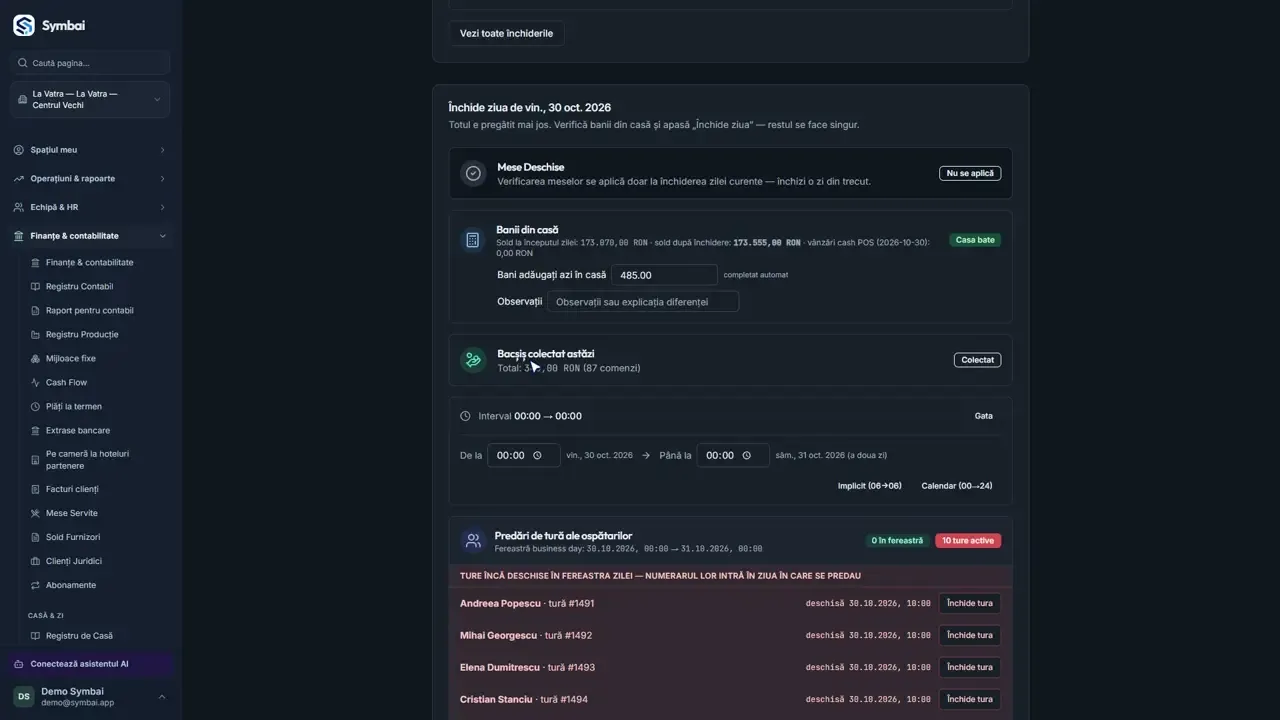Screen dimensions: 1280x720
Task: Click the Până la time input
Action: (733, 455)
